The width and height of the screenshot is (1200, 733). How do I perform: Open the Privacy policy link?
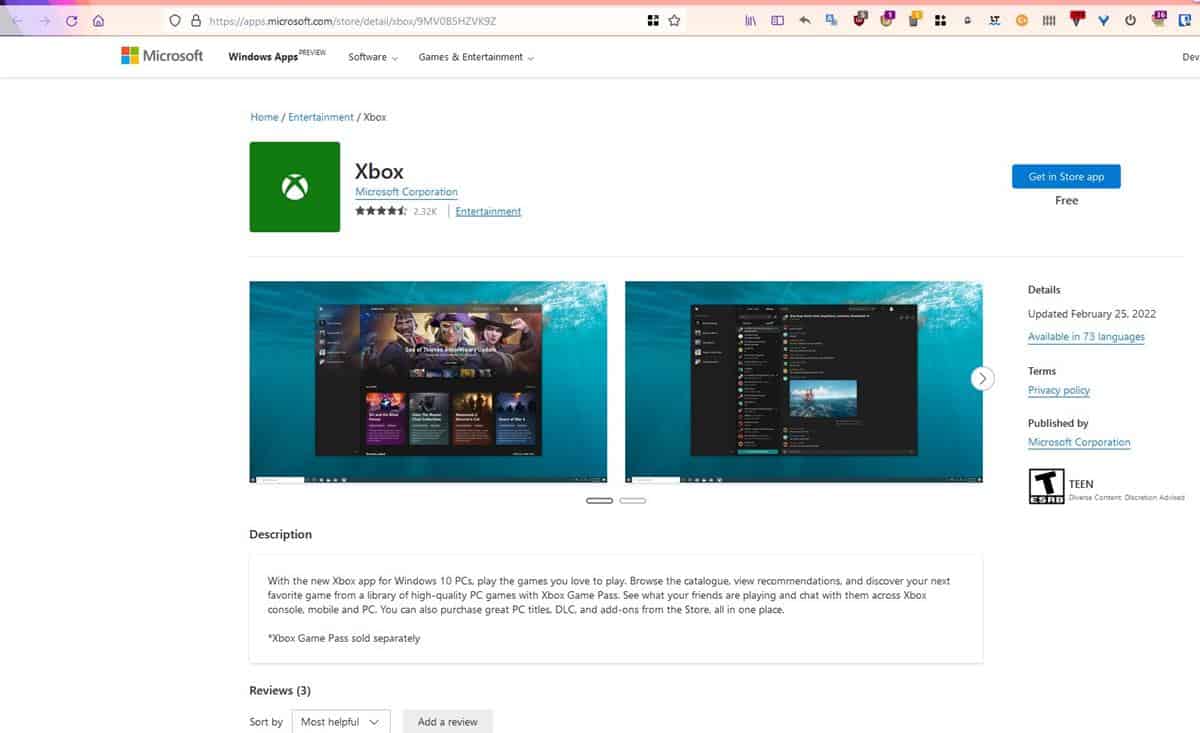click(1058, 390)
